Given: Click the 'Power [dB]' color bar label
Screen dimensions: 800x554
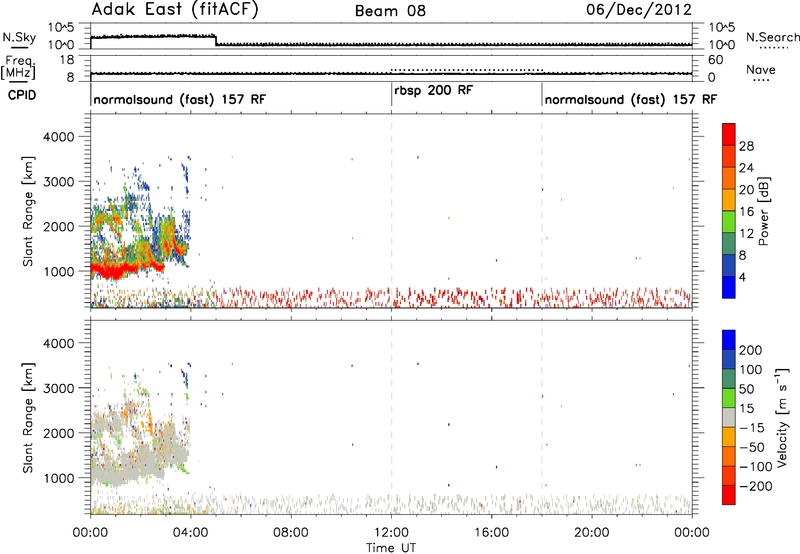Looking at the screenshot, I should tap(764, 211).
